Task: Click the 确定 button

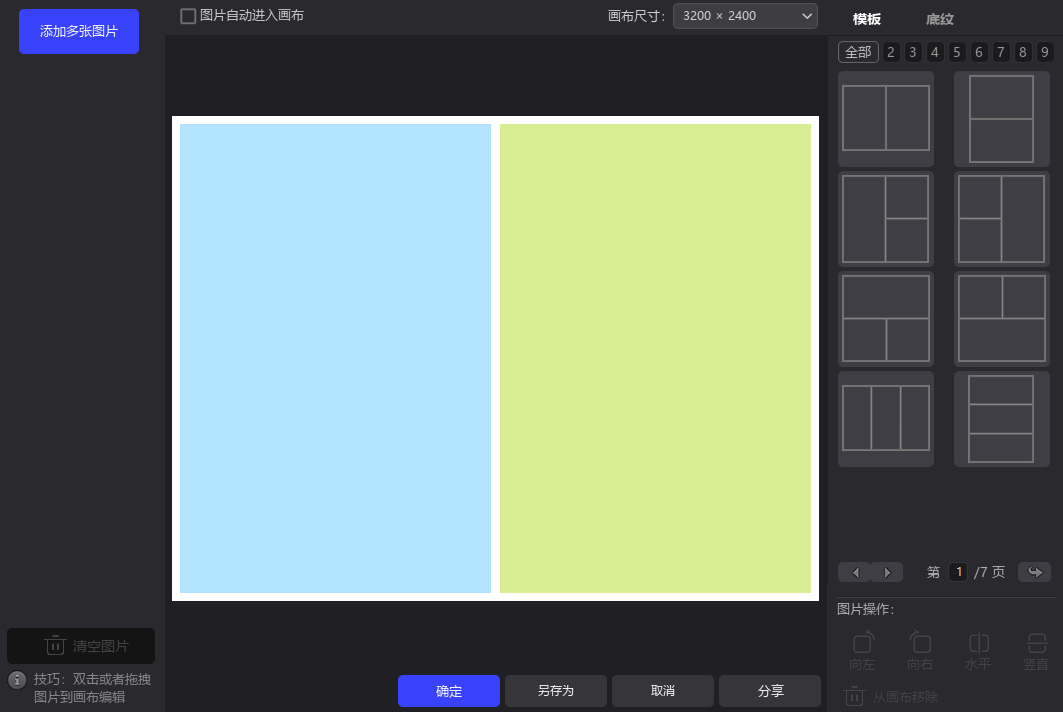Action: [449, 691]
